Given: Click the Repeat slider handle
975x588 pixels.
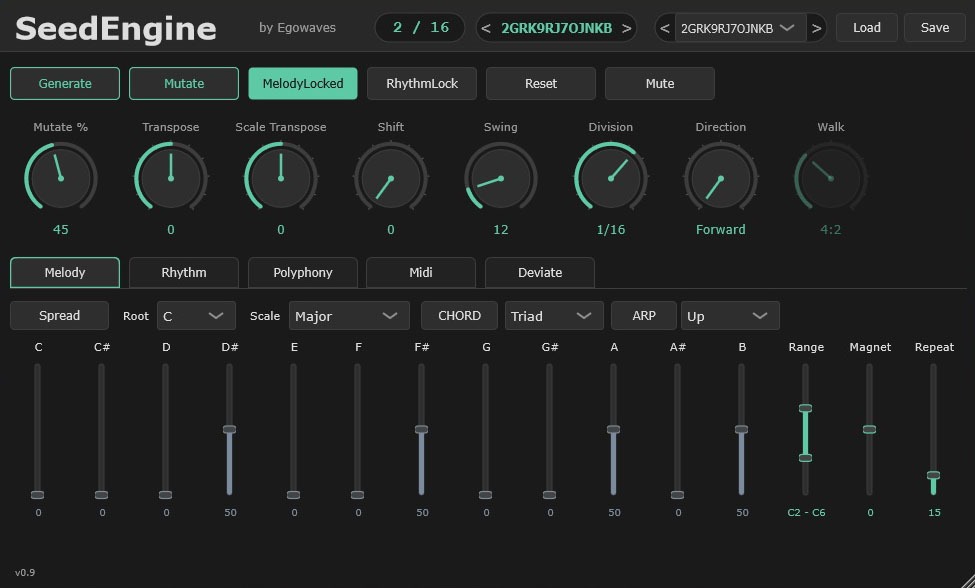Looking at the screenshot, I should 934,475.
